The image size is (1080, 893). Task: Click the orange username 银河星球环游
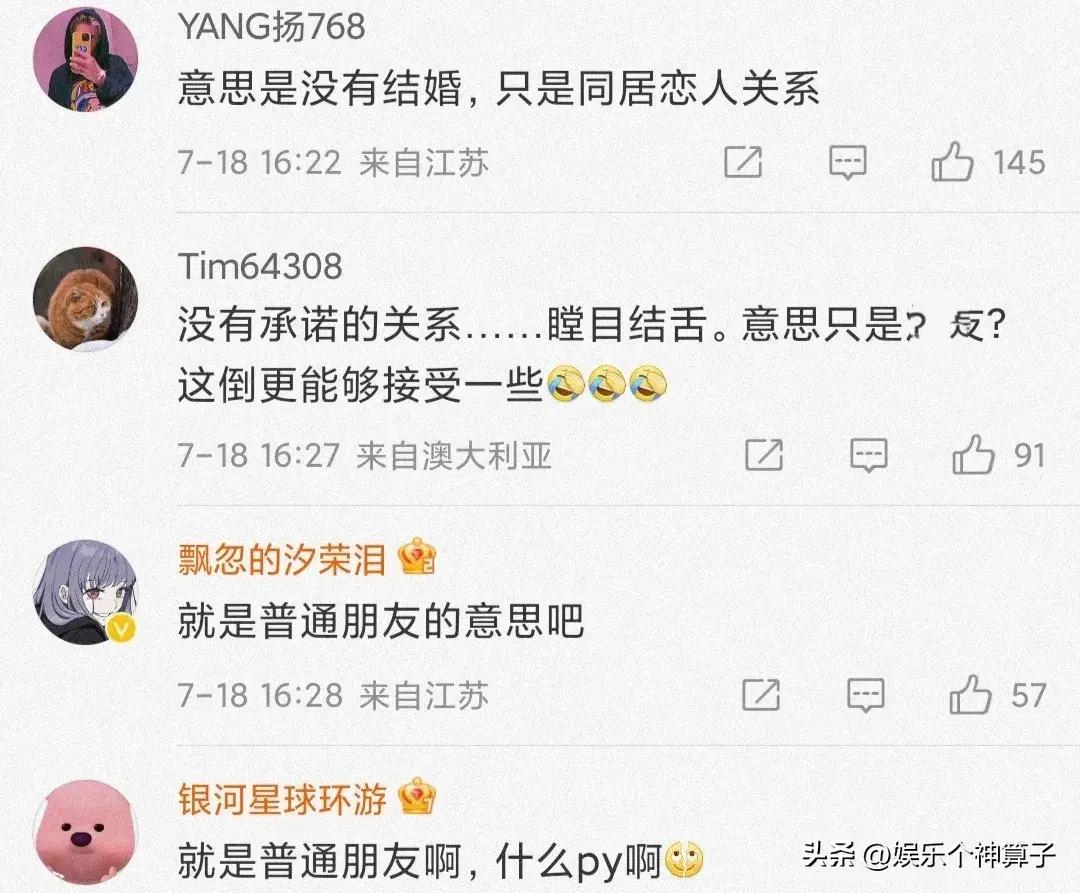tap(282, 799)
